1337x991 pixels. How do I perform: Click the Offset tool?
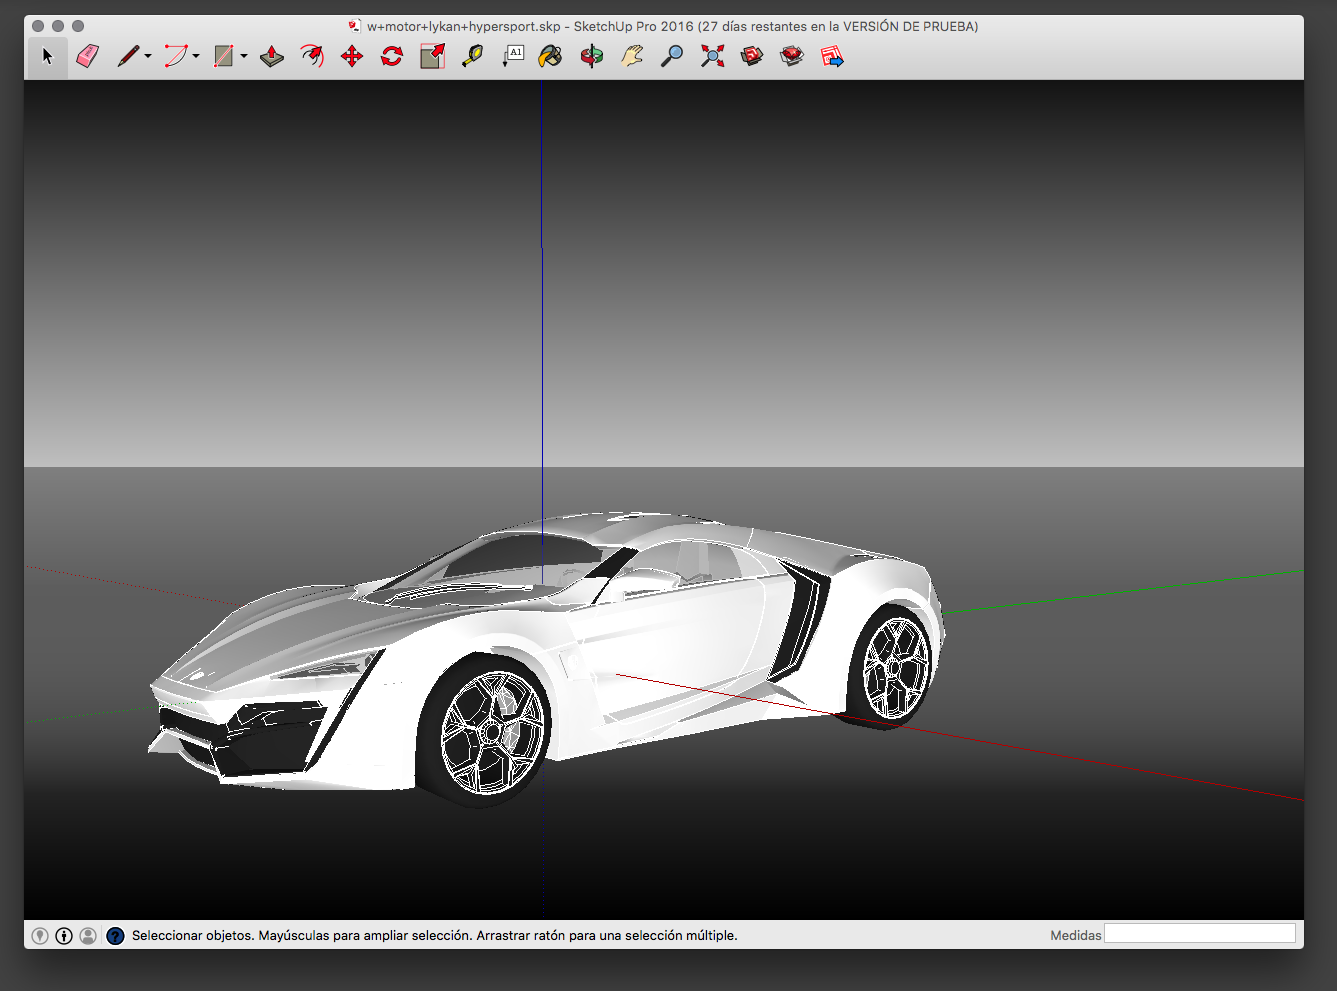[x=312, y=56]
